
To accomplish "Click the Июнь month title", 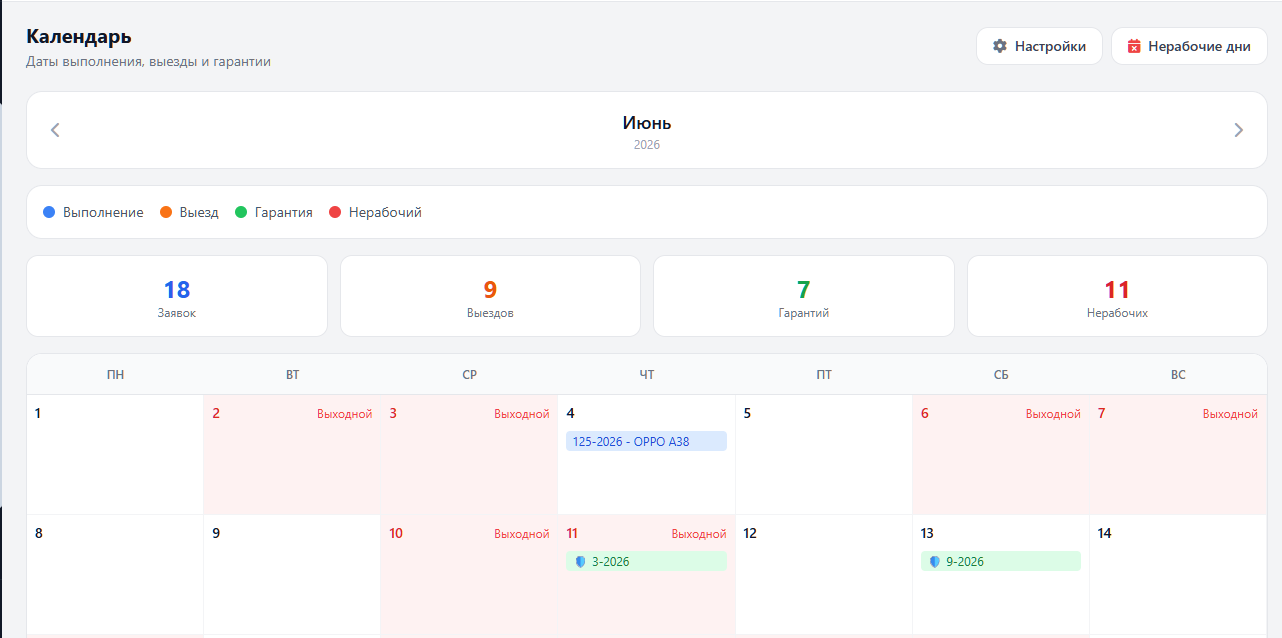I will [x=647, y=123].
